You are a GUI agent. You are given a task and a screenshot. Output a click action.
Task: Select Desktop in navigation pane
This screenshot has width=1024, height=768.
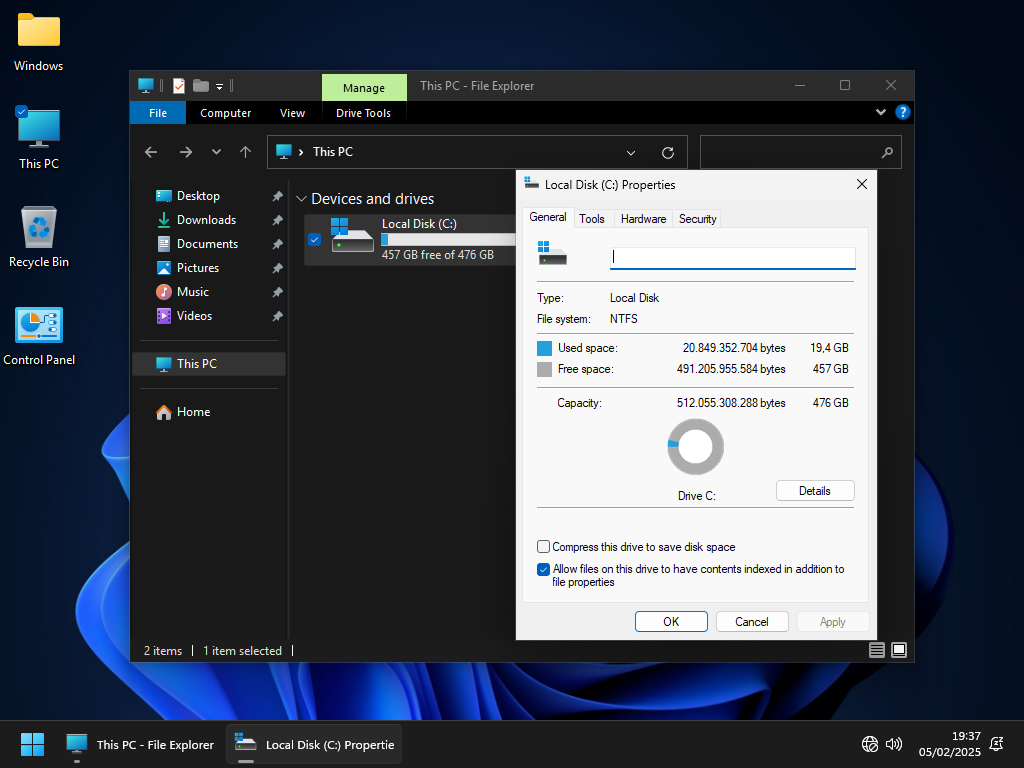click(198, 196)
